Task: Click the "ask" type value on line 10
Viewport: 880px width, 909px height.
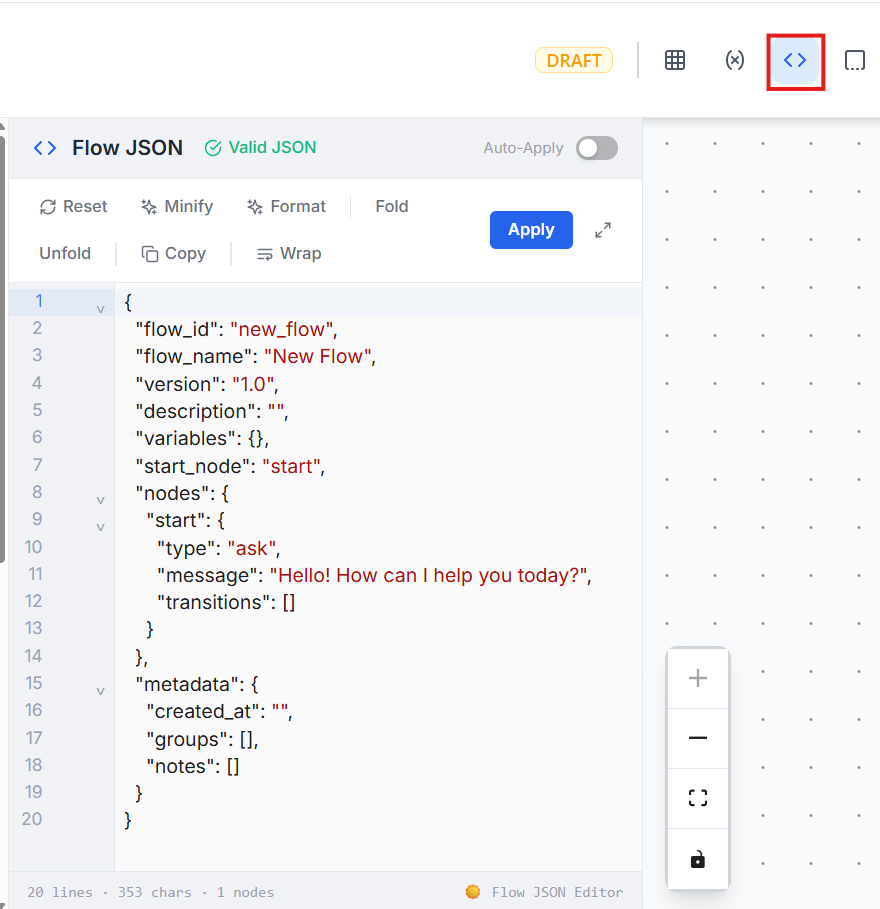Action: tap(251, 548)
